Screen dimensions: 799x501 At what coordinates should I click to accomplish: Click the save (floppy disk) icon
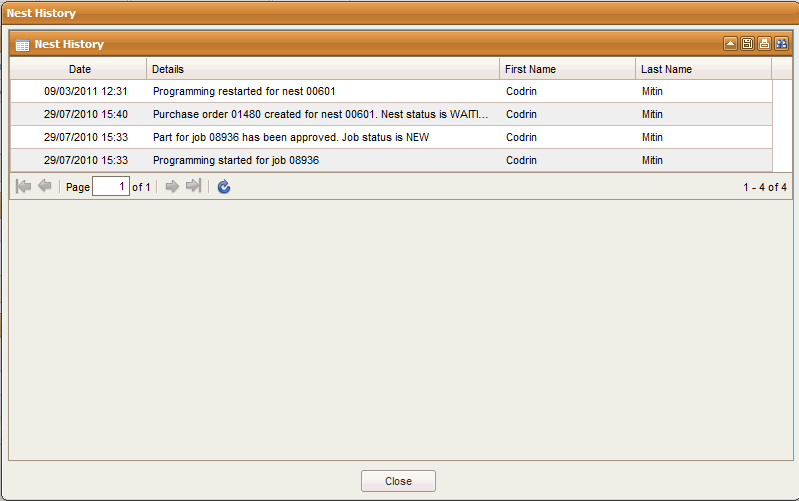[x=747, y=44]
